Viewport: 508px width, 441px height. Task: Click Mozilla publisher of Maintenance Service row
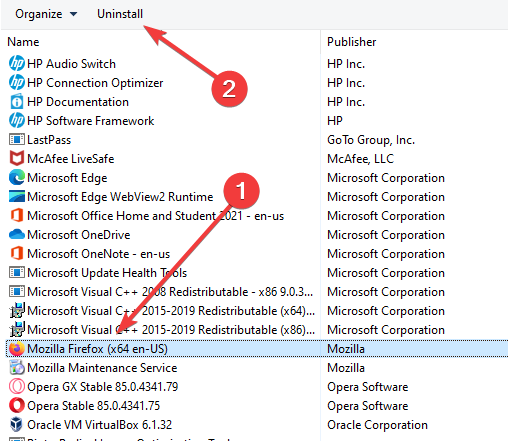[346, 368]
